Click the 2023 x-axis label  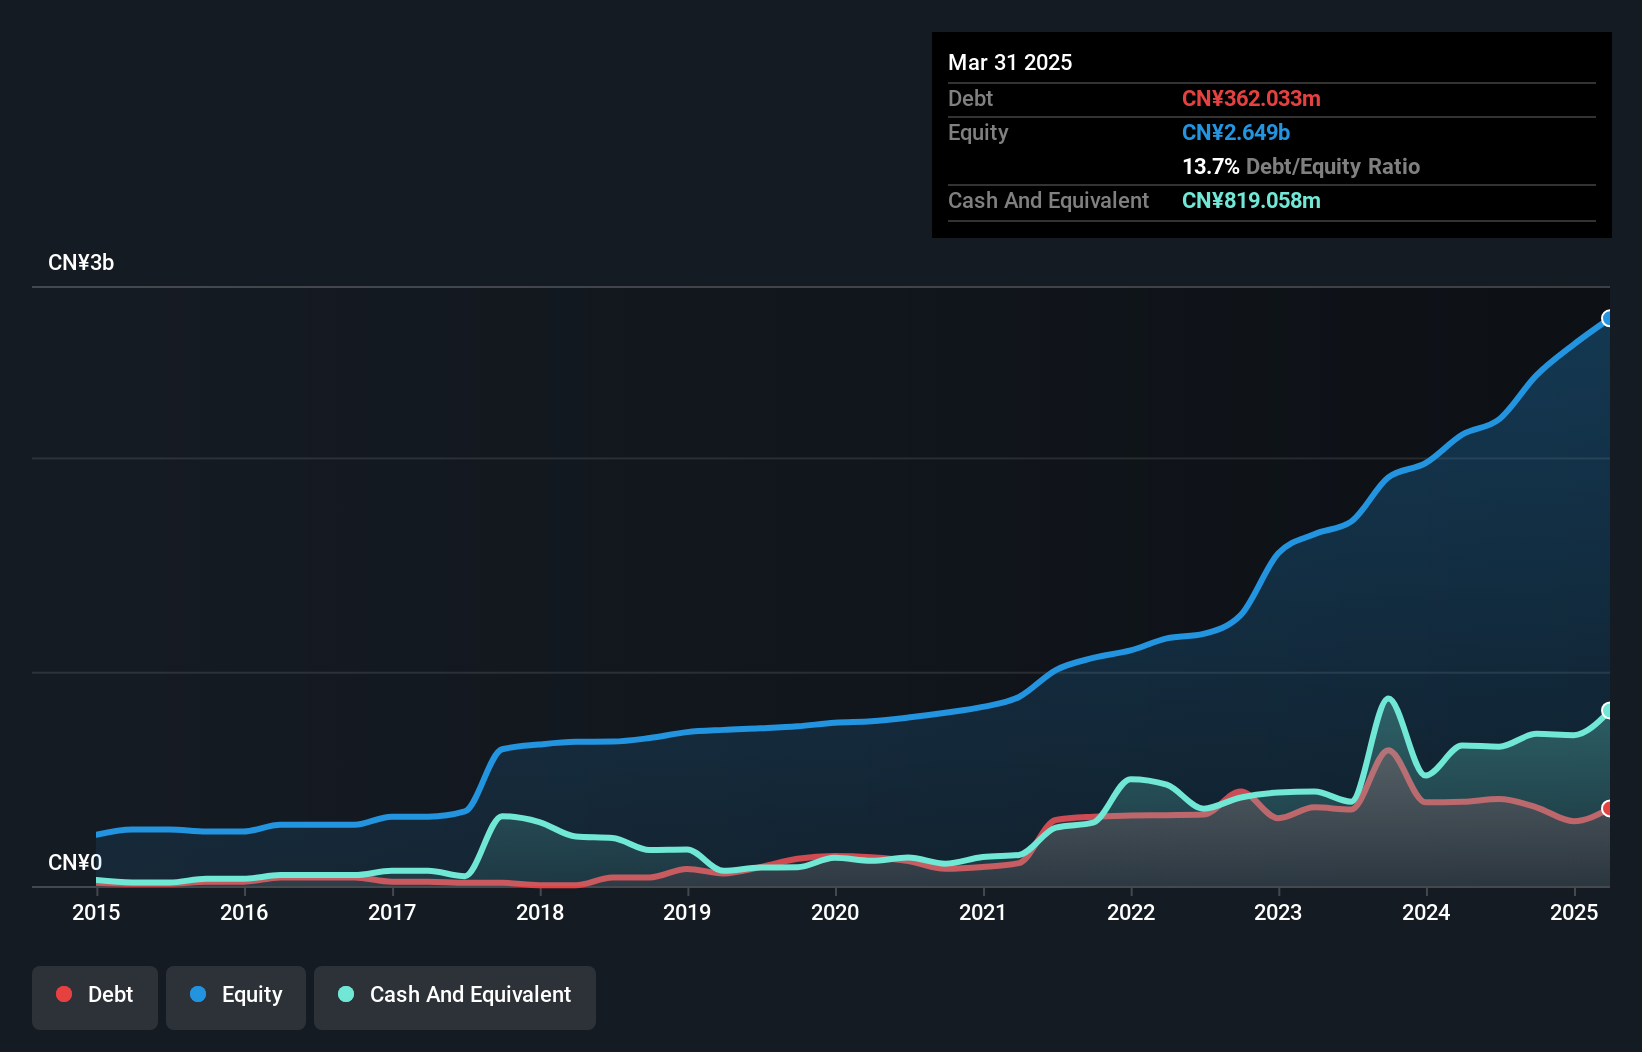(1278, 912)
